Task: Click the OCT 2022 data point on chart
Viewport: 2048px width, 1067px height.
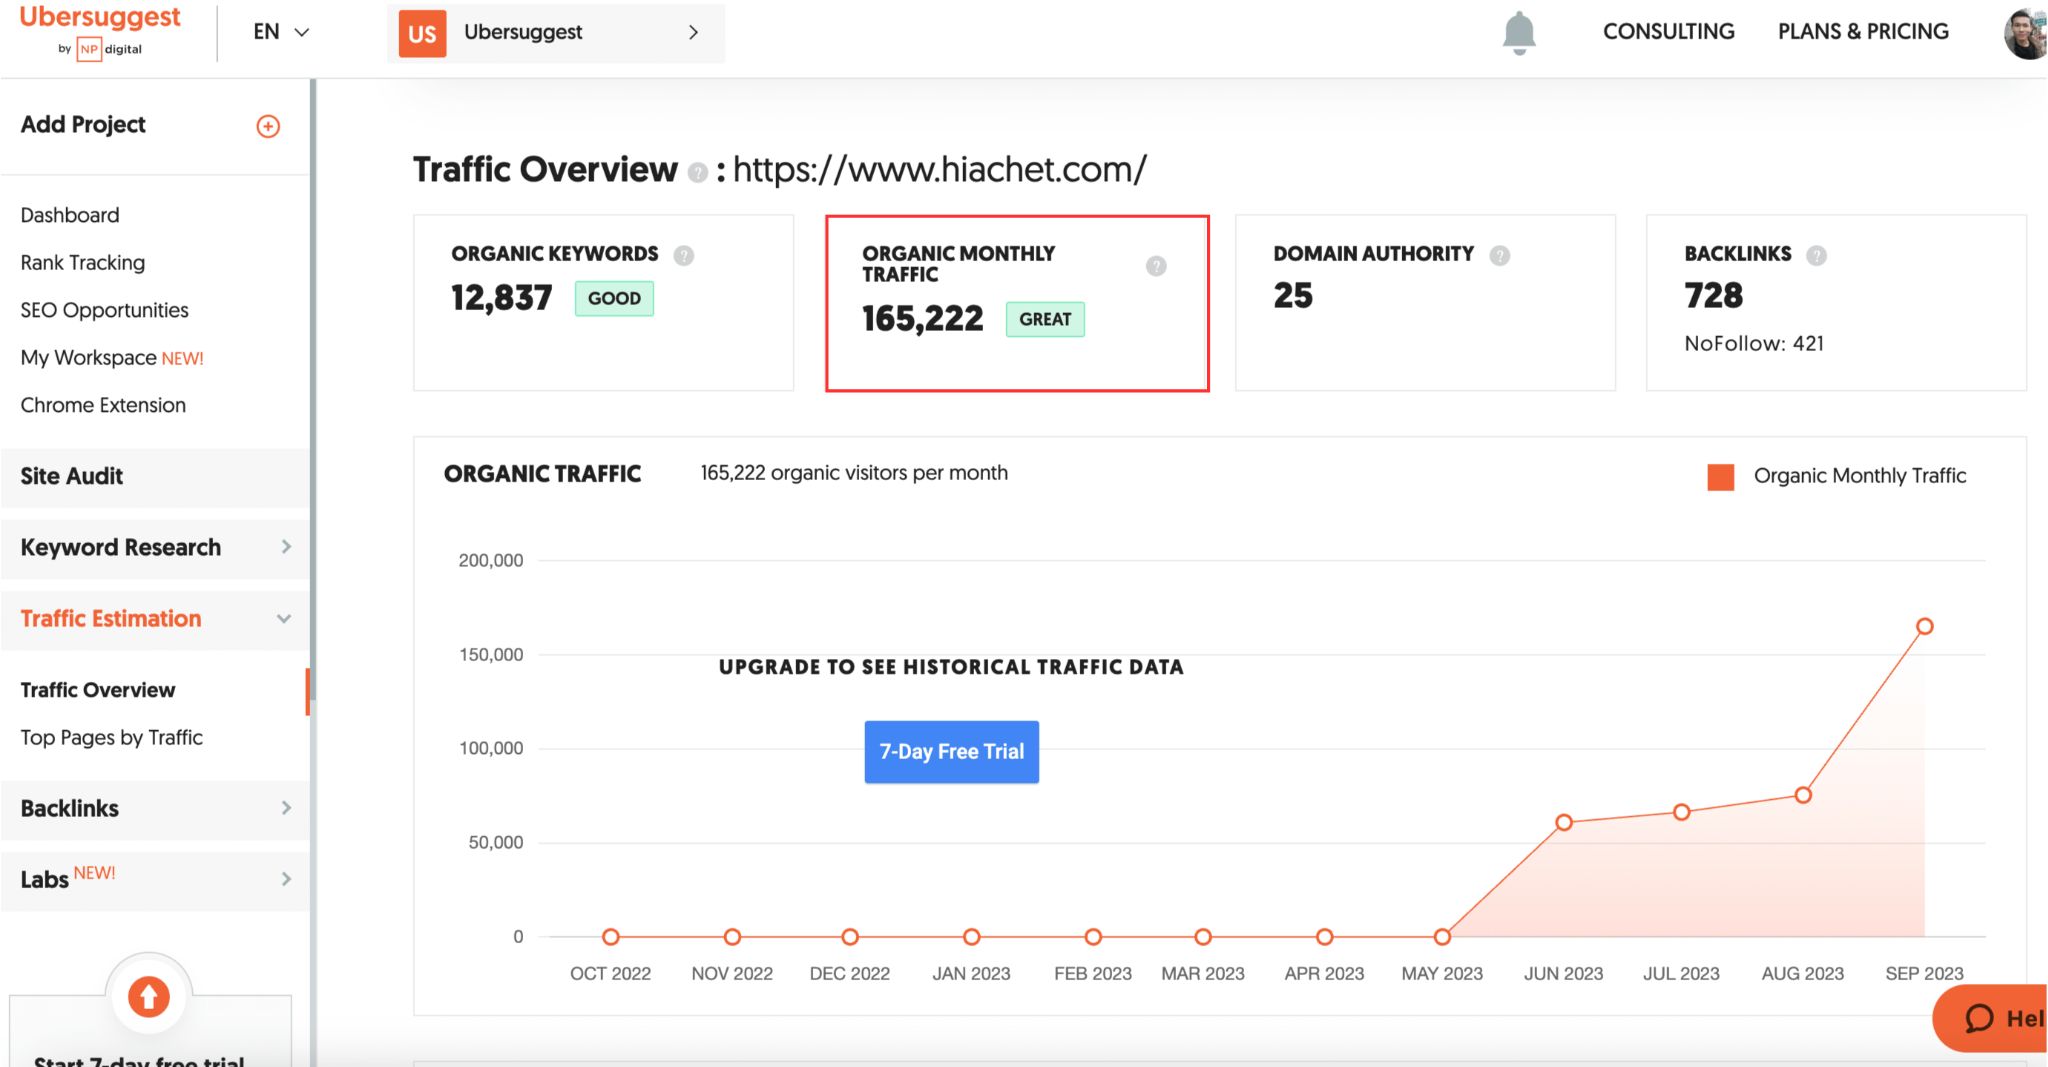Action: [611, 937]
